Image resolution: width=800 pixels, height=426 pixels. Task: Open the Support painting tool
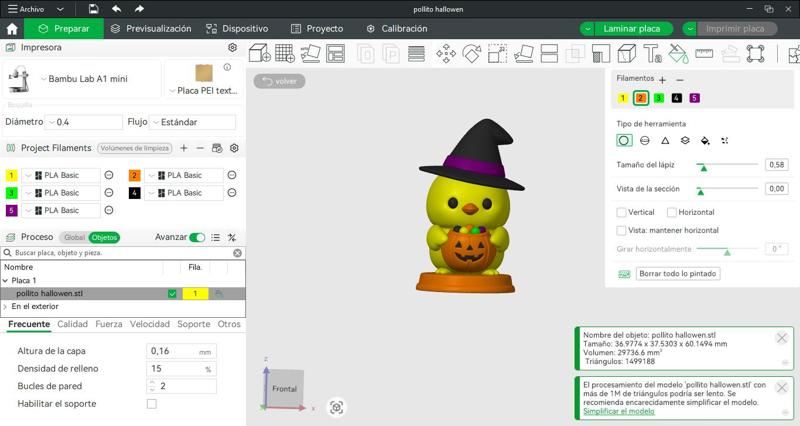tap(601, 53)
